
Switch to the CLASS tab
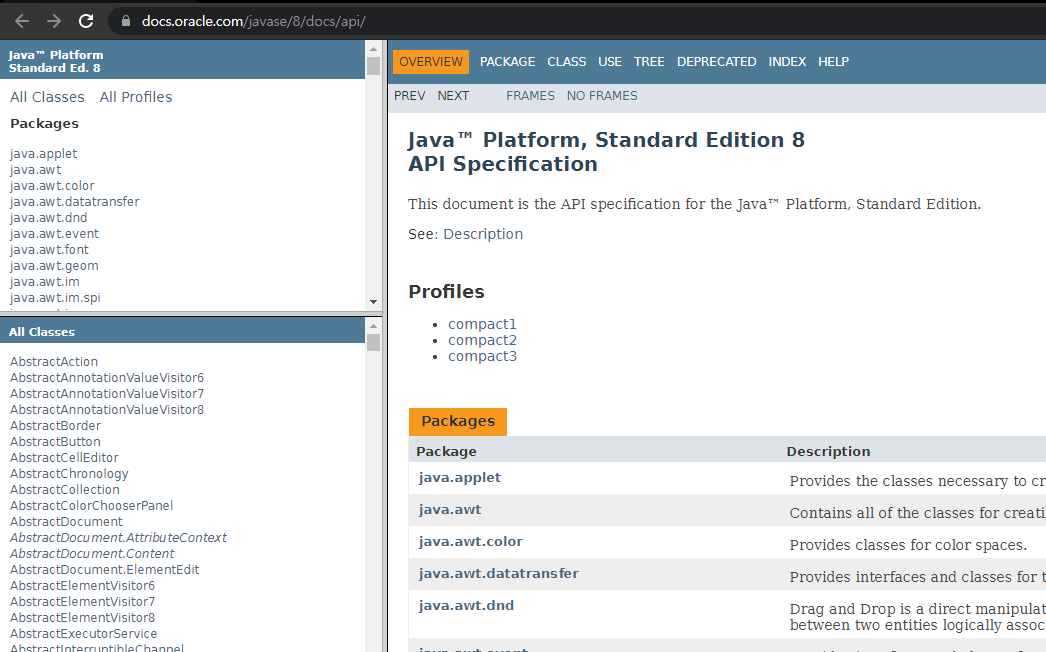(x=566, y=61)
